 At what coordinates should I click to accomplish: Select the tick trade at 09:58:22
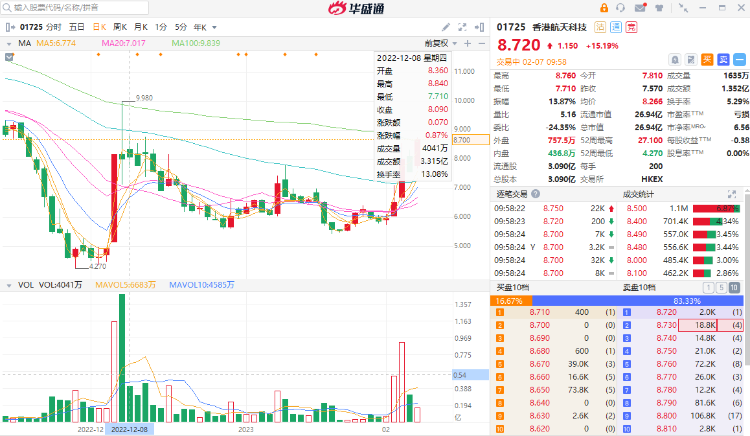click(554, 208)
